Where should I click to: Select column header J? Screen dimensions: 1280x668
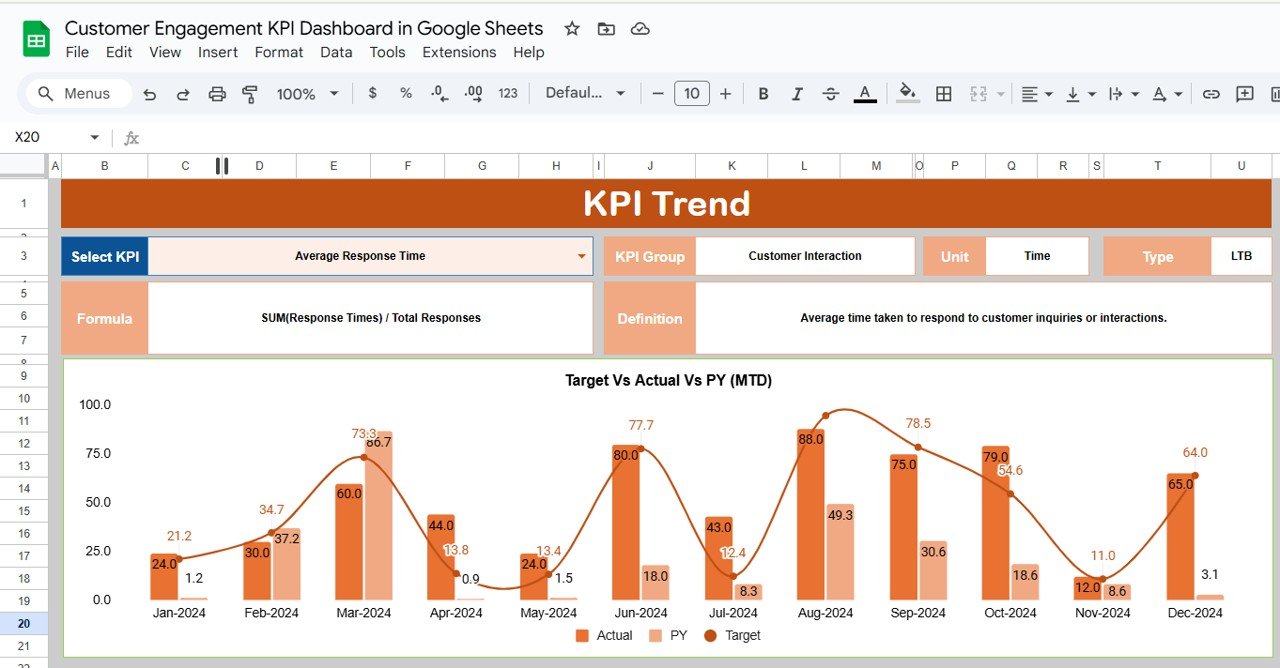pos(650,166)
